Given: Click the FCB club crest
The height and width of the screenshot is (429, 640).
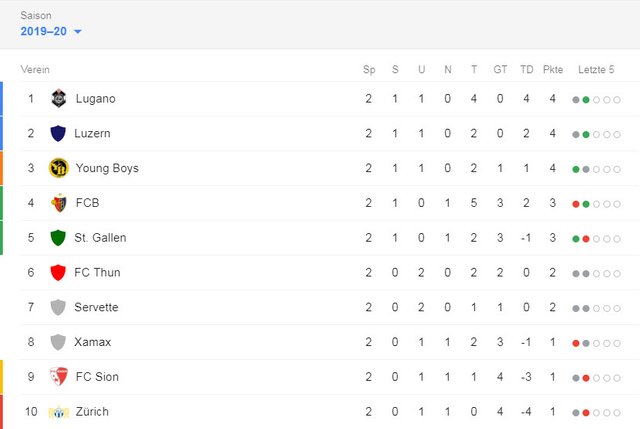Looking at the screenshot, I should coord(58,203).
